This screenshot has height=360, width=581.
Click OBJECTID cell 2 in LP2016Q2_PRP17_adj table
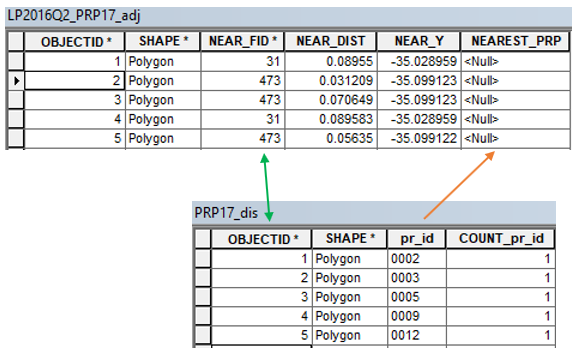click(x=74, y=80)
